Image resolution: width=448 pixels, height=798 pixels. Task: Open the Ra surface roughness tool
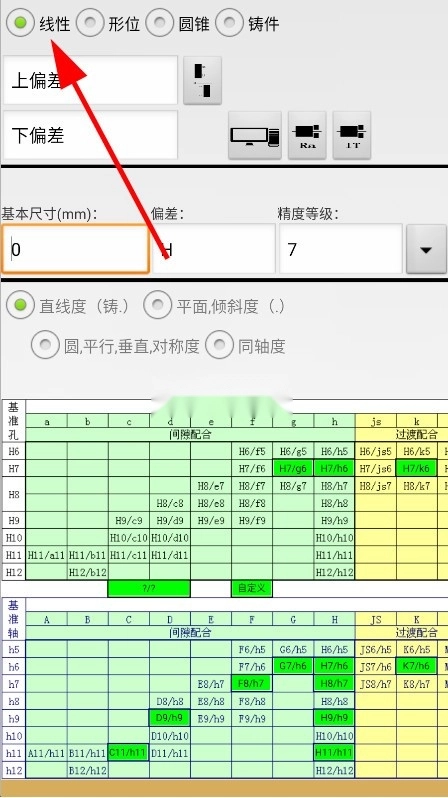(307, 135)
